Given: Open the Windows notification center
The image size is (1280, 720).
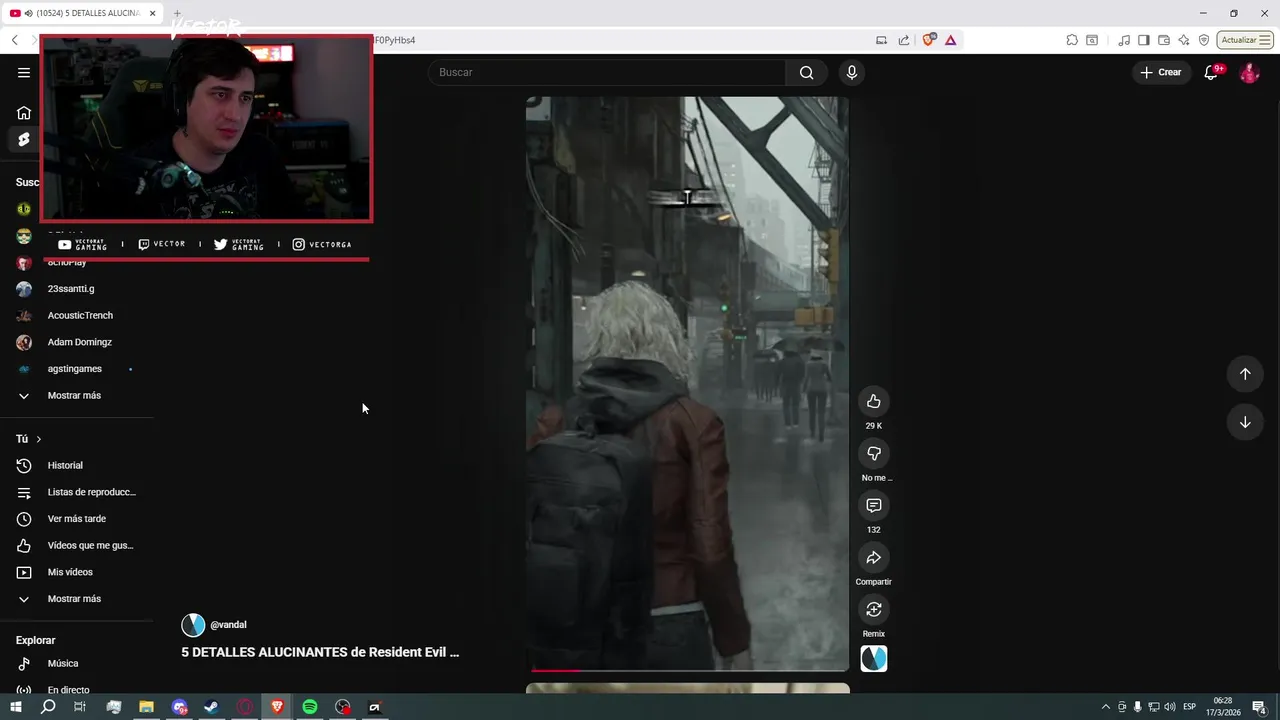Looking at the screenshot, I should tap(1259, 707).
